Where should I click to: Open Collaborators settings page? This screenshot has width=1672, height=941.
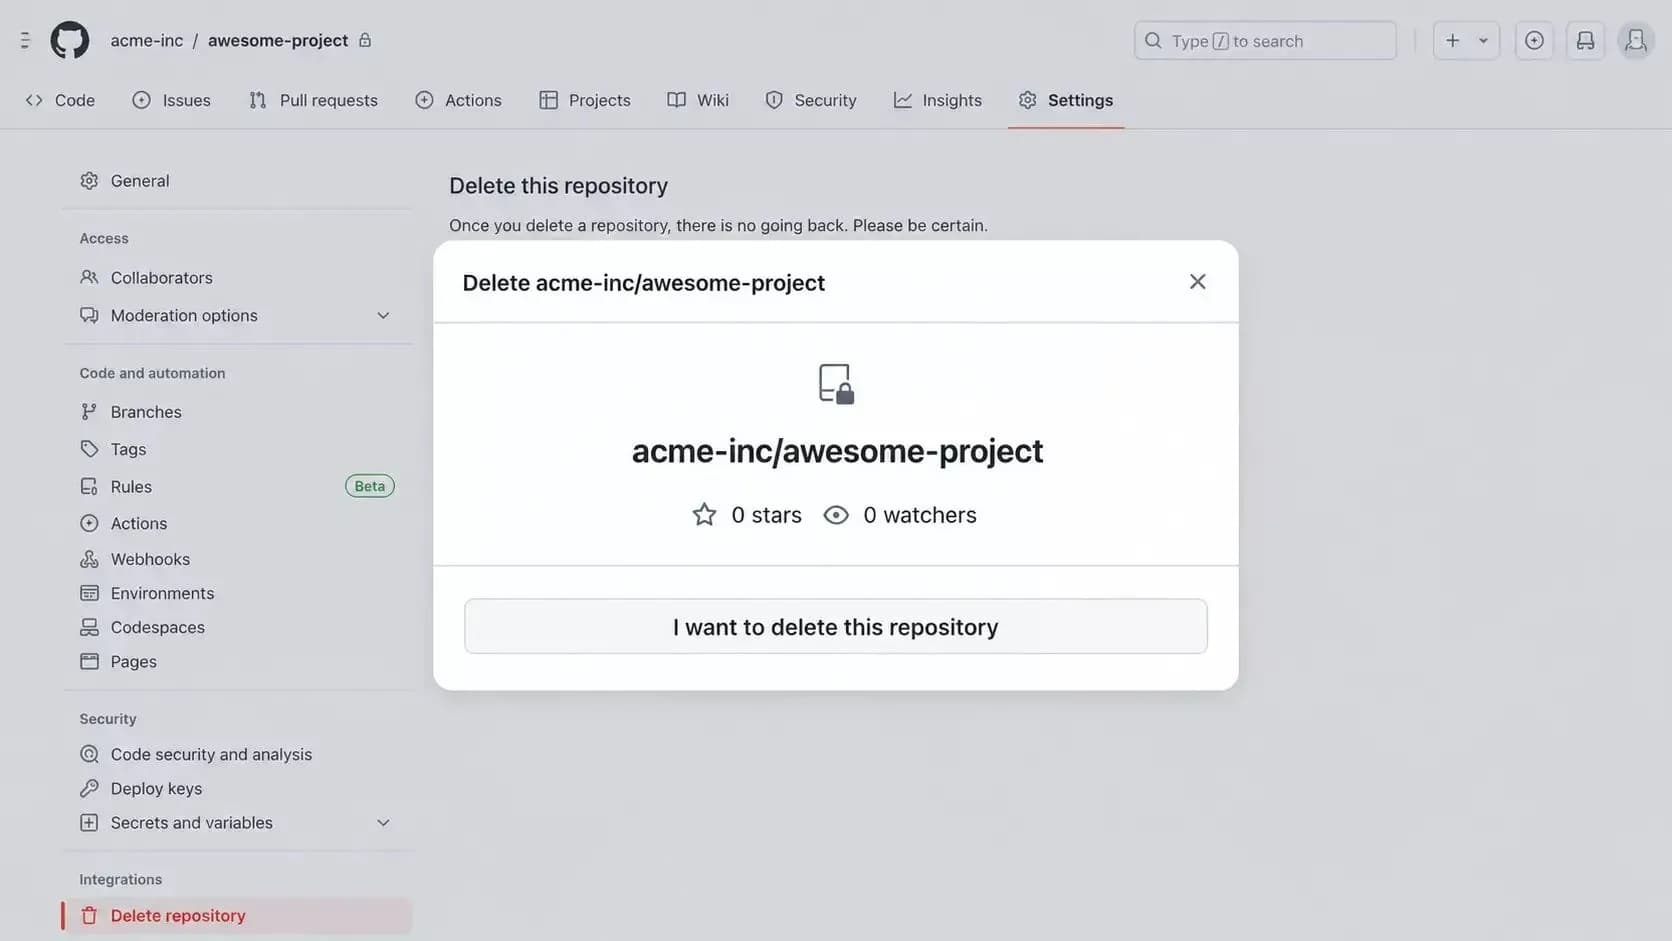237,278
